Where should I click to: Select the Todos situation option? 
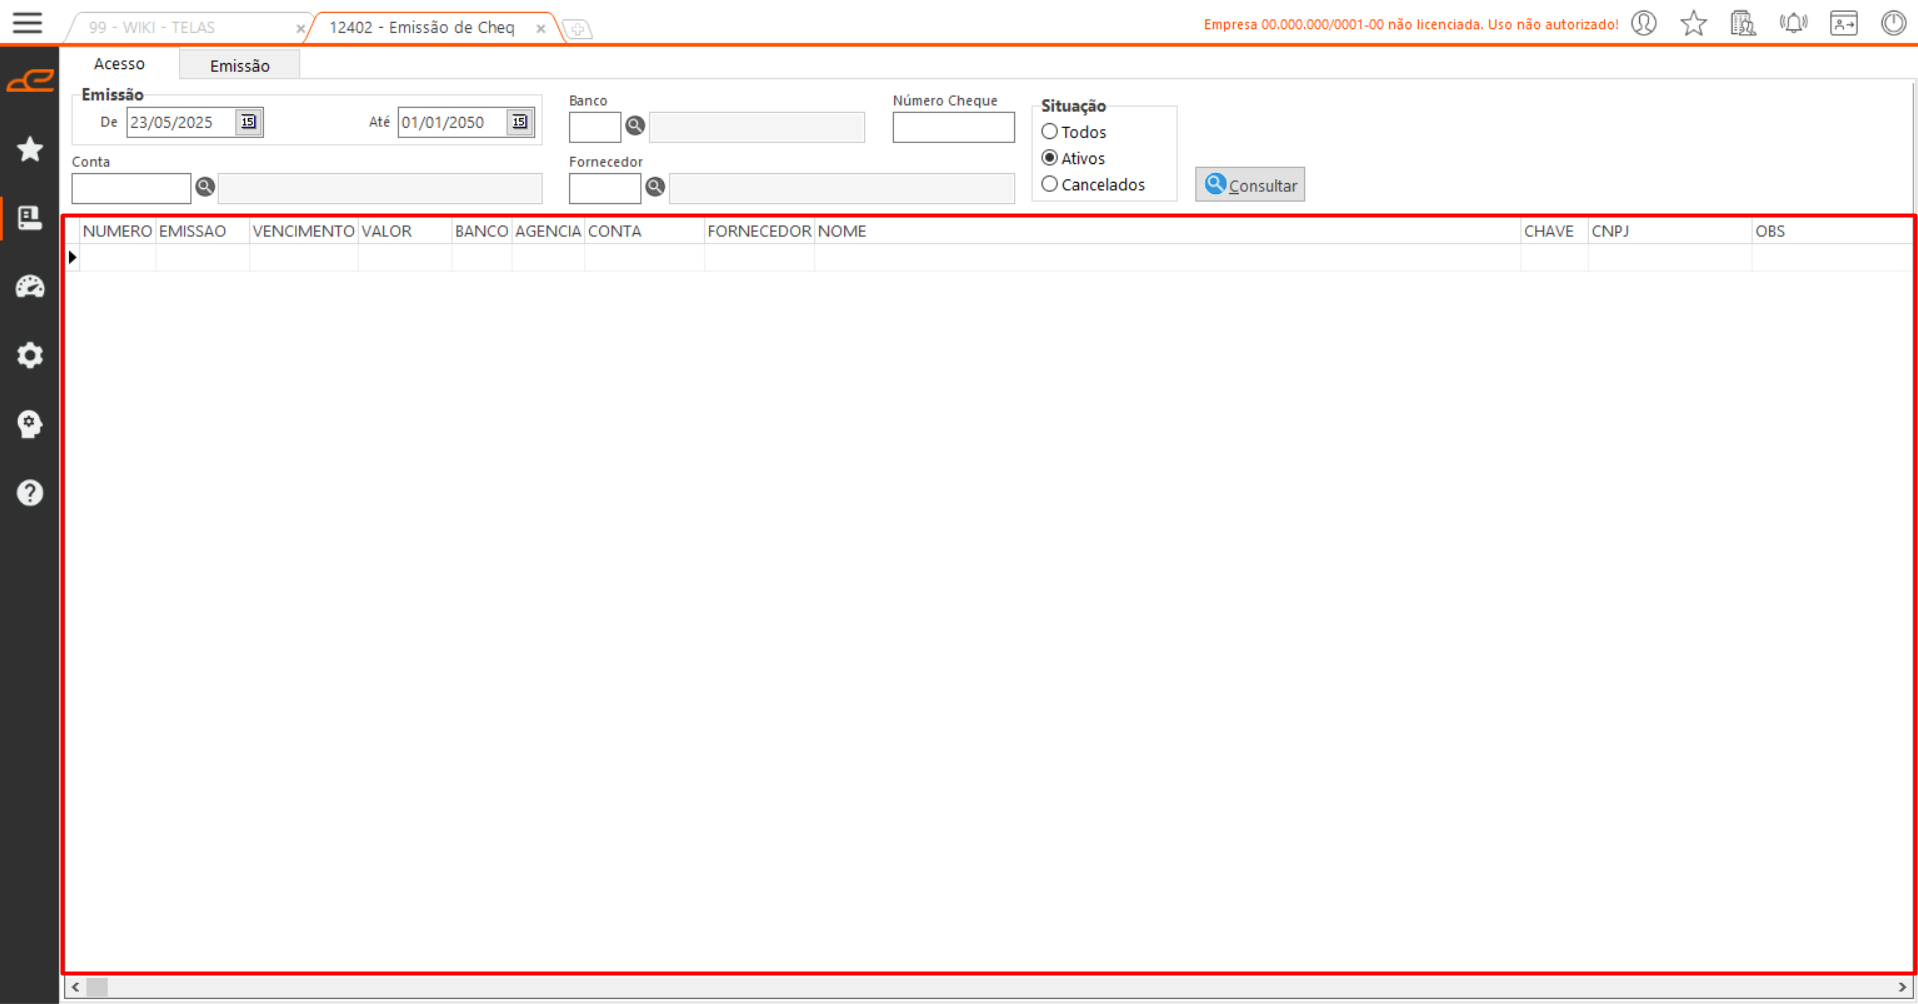(1050, 132)
